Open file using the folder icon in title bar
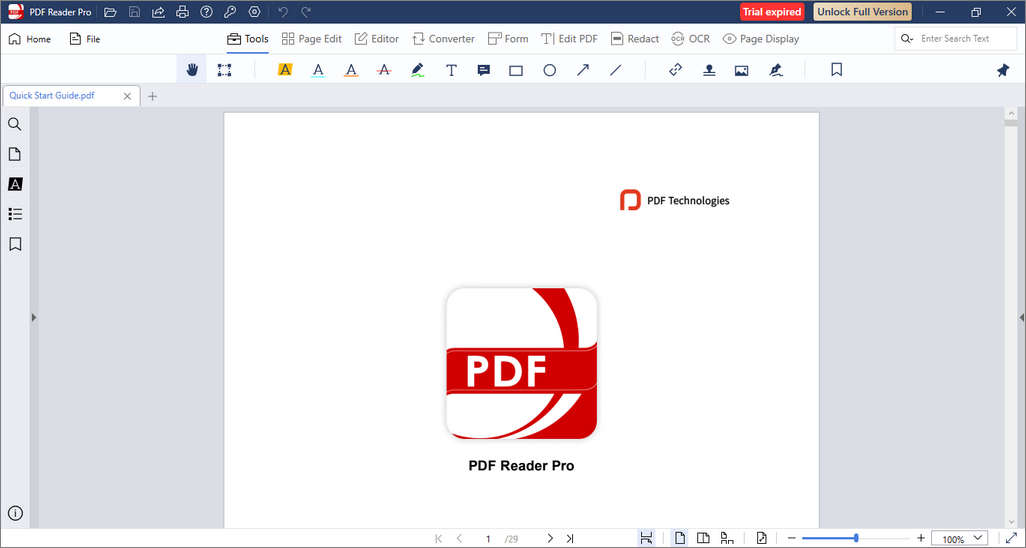The width and height of the screenshot is (1026, 548). [110, 12]
